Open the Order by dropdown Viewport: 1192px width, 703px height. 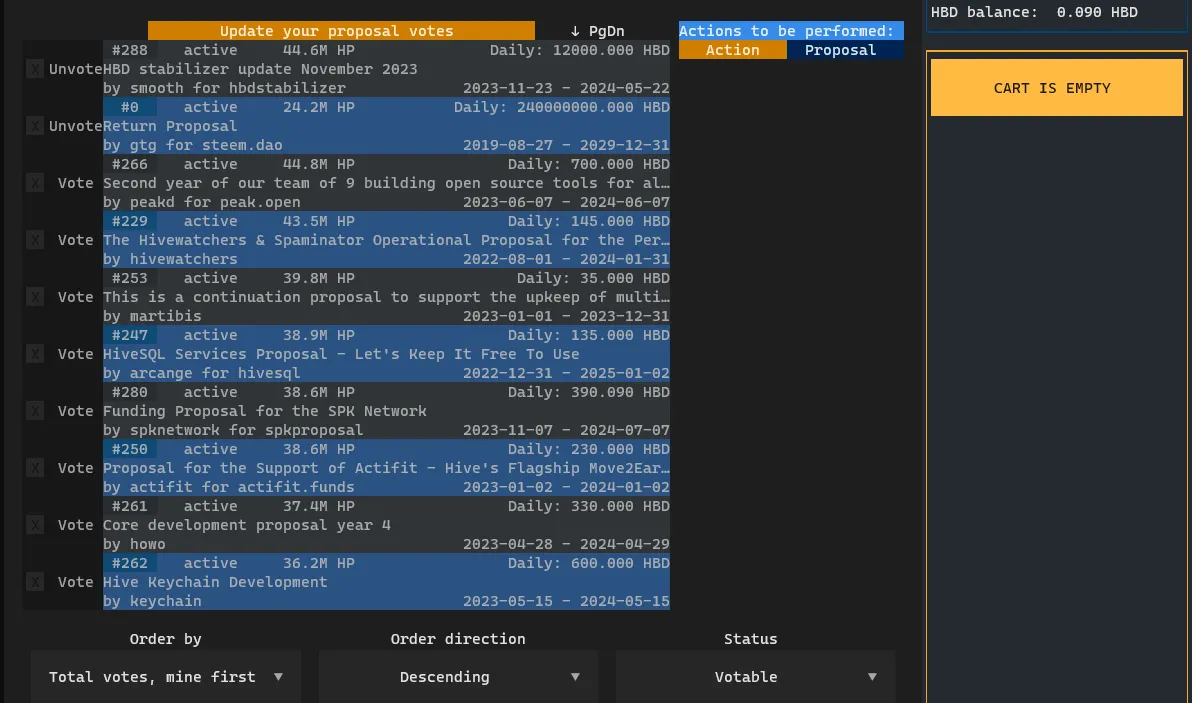coord(166,676)
